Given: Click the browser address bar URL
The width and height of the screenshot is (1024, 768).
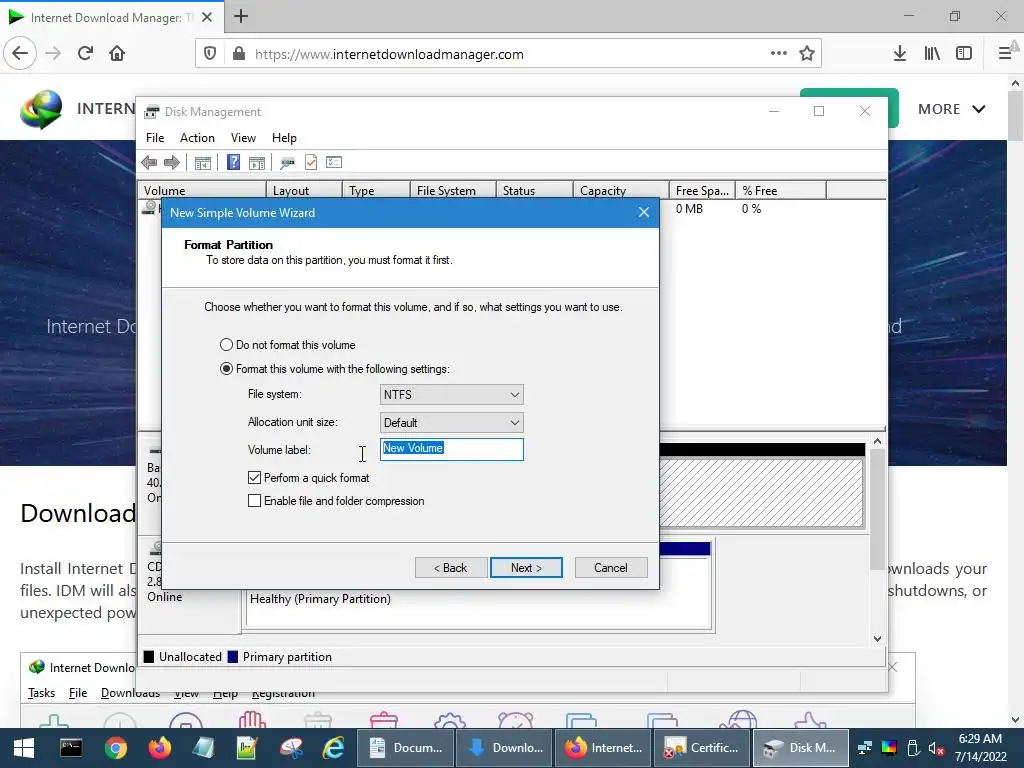Looking at the screenshot, I should coord(389,54).
